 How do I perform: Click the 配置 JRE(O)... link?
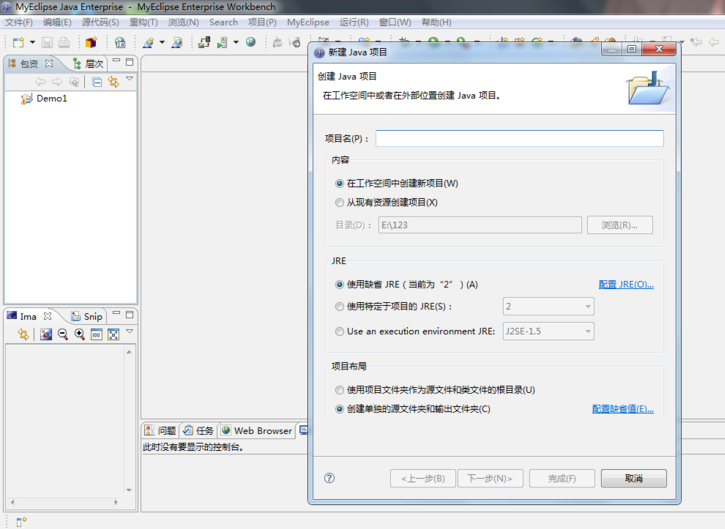point(626,284)
